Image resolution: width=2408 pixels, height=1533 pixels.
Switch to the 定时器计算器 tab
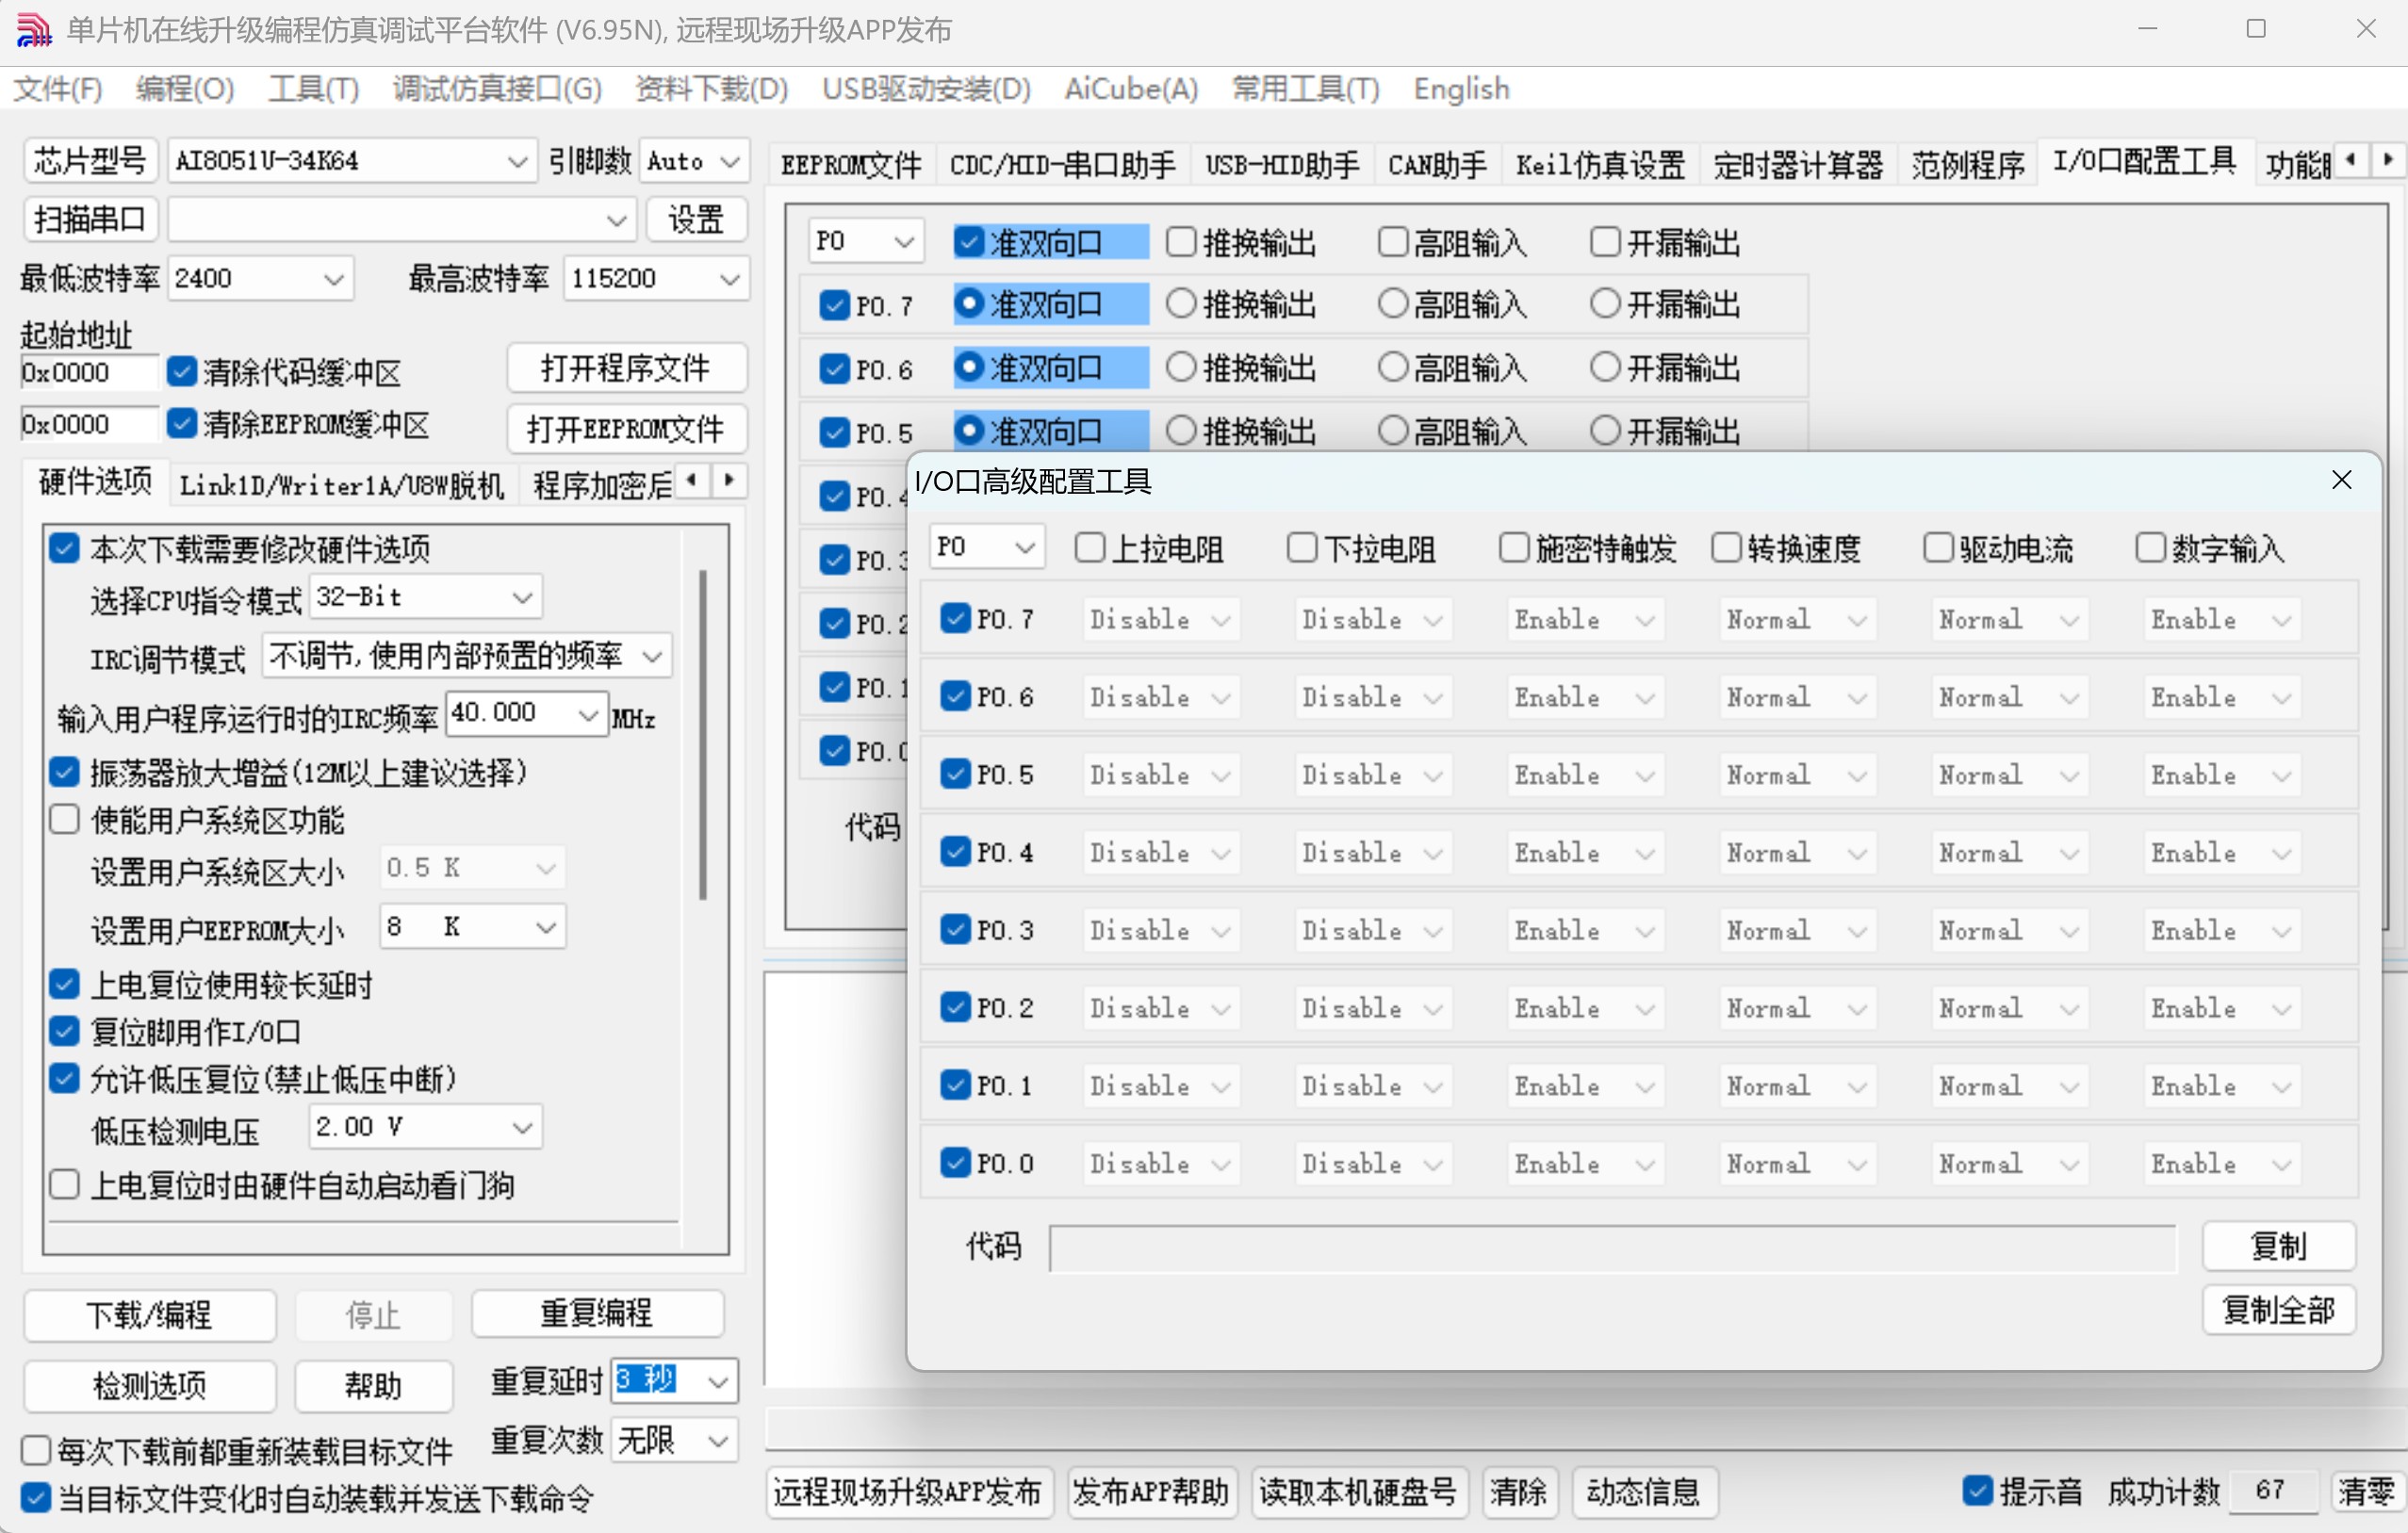(1797, 164)
